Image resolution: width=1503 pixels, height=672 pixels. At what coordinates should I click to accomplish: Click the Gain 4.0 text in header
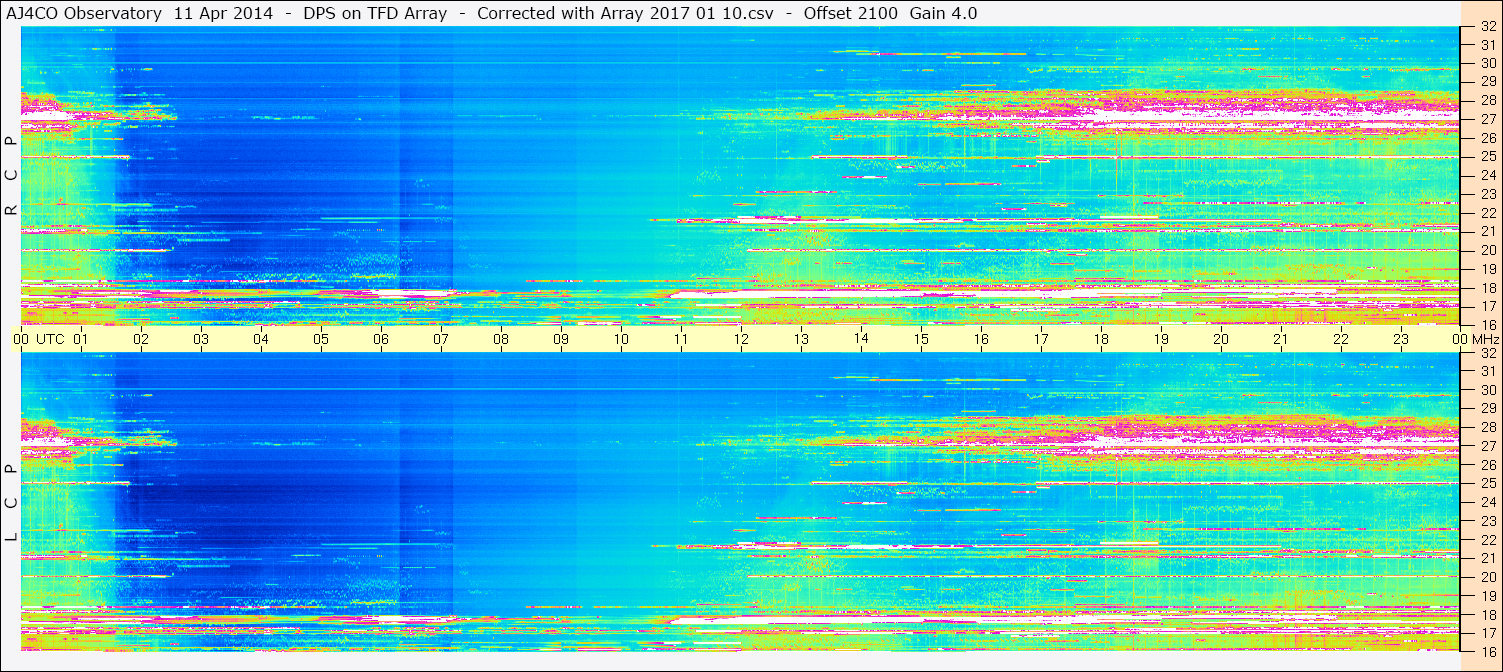click(943, 13)
